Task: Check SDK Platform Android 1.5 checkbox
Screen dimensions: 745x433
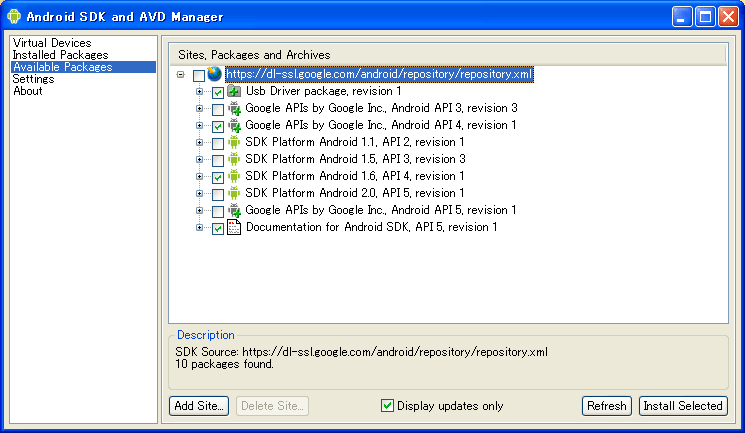Action: [218, 160]
